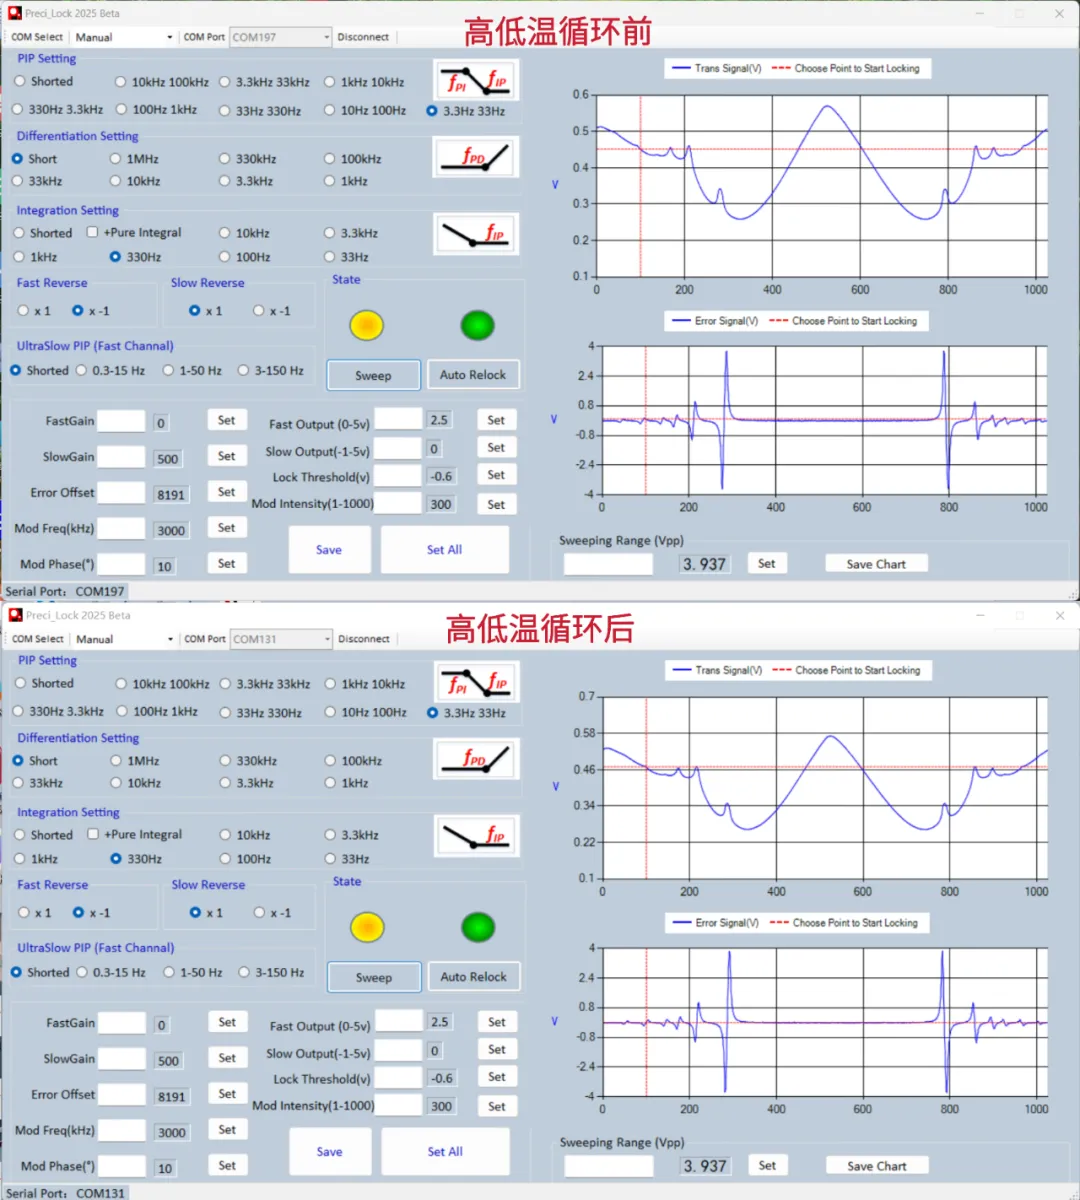This screenshot has height=1200, width=1080.
Task: Select Fast Reverse x1 radio in COM197 window
Action: pyautogui.click(x=24, y=311)
